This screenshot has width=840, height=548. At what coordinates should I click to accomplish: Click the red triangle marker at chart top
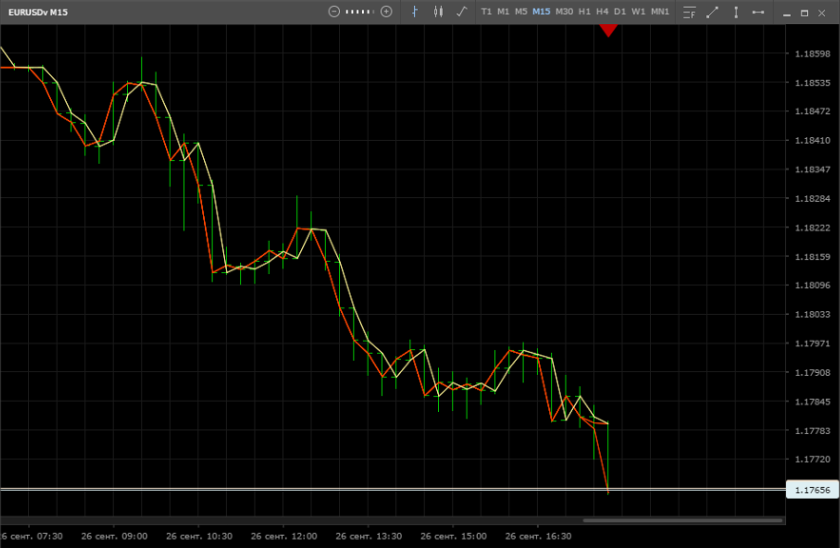[x=608, y=30]
